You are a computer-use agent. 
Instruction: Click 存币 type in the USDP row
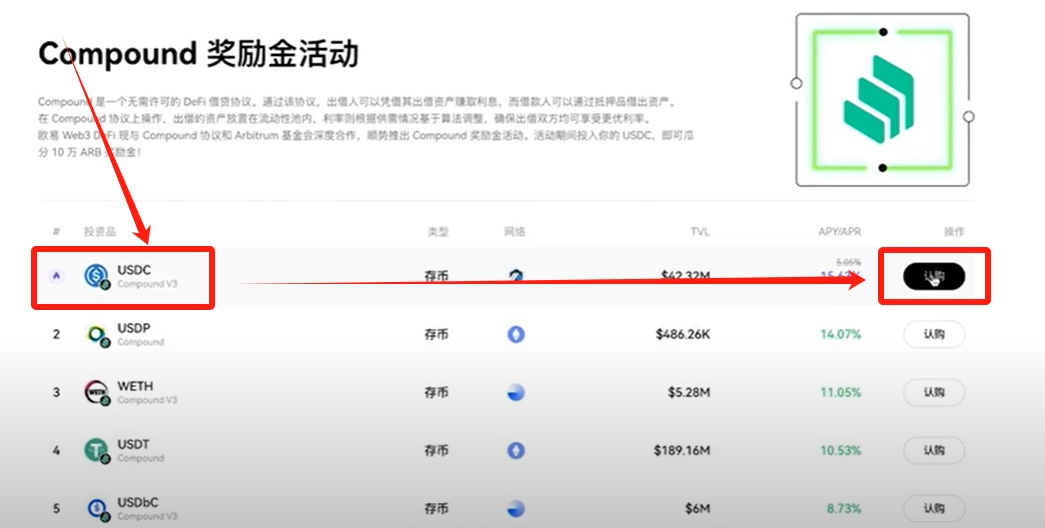tap(437, 334)
